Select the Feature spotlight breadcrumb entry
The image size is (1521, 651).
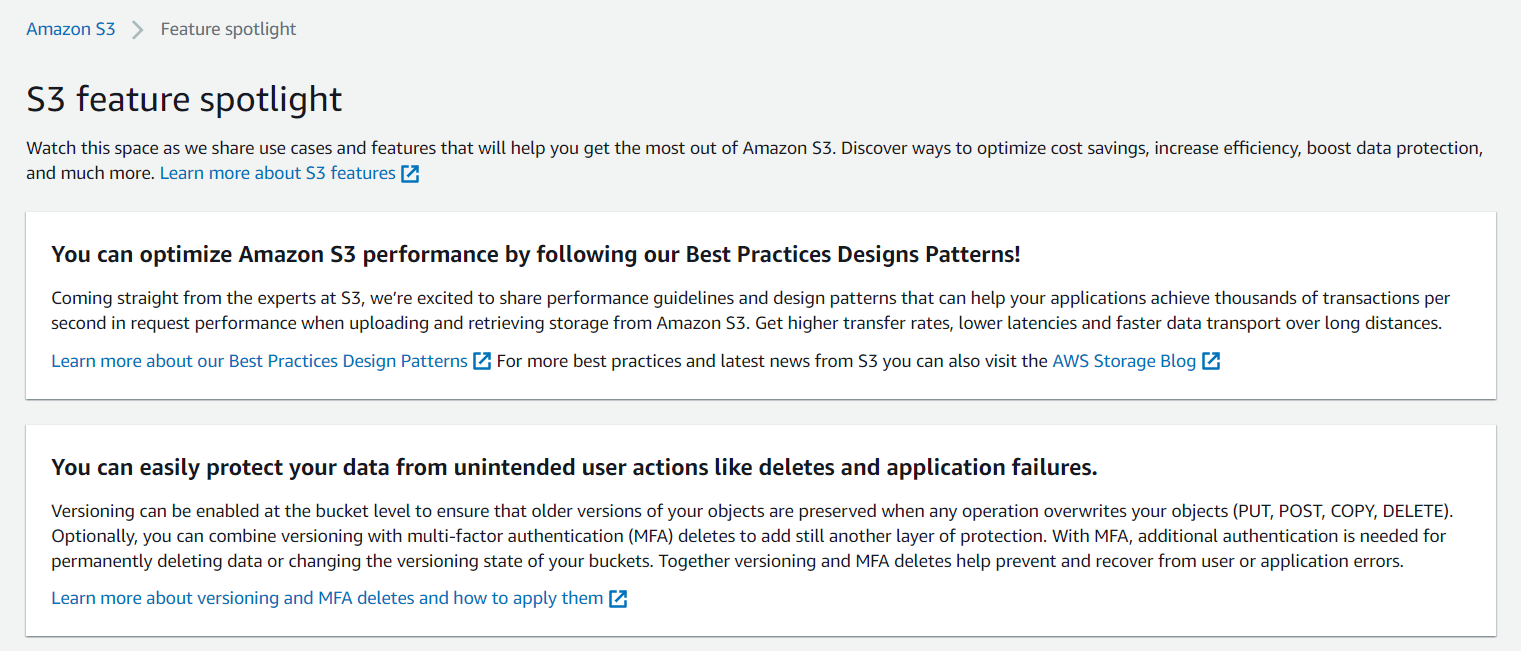pos(228,29)
